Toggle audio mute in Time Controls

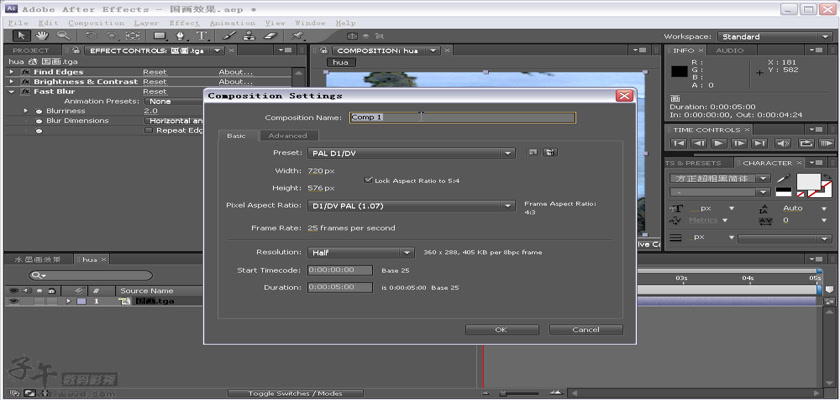783,143
